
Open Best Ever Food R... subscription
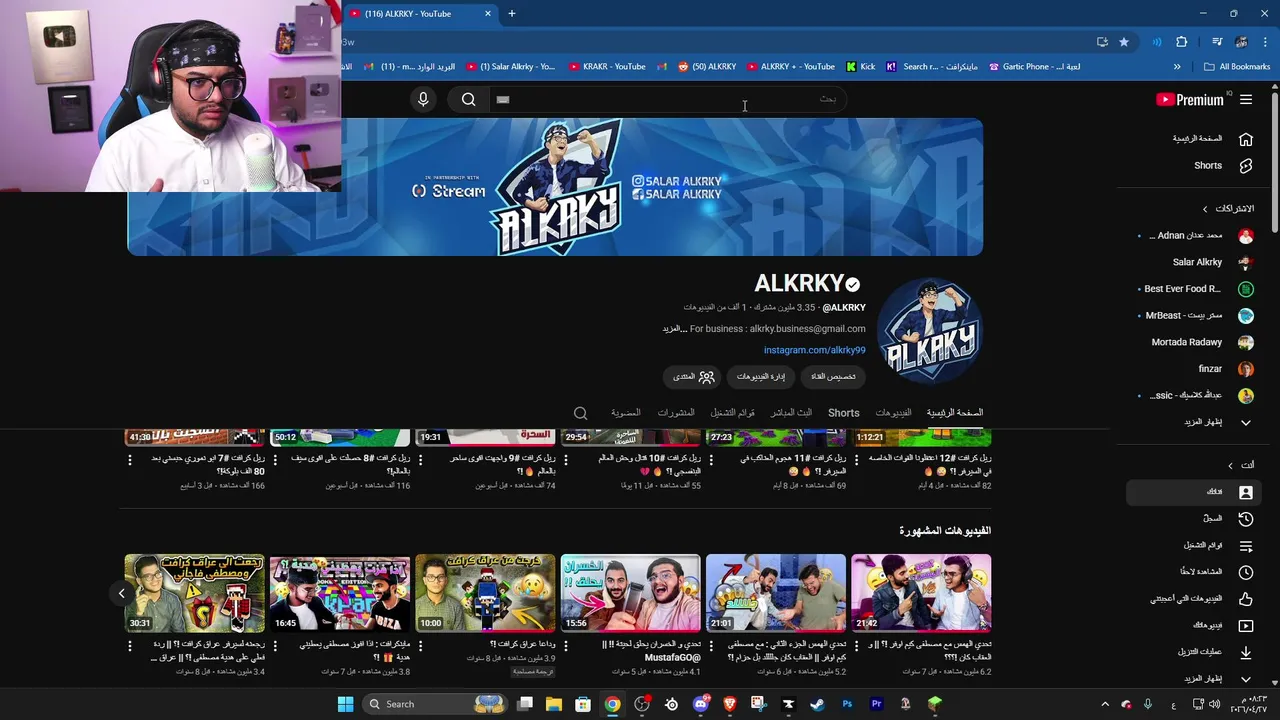coord(1194,289)
